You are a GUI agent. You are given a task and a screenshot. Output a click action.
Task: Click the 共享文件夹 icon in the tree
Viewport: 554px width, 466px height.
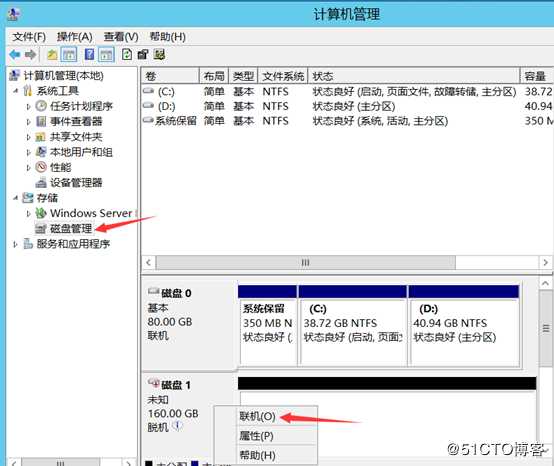click(41, 137)
